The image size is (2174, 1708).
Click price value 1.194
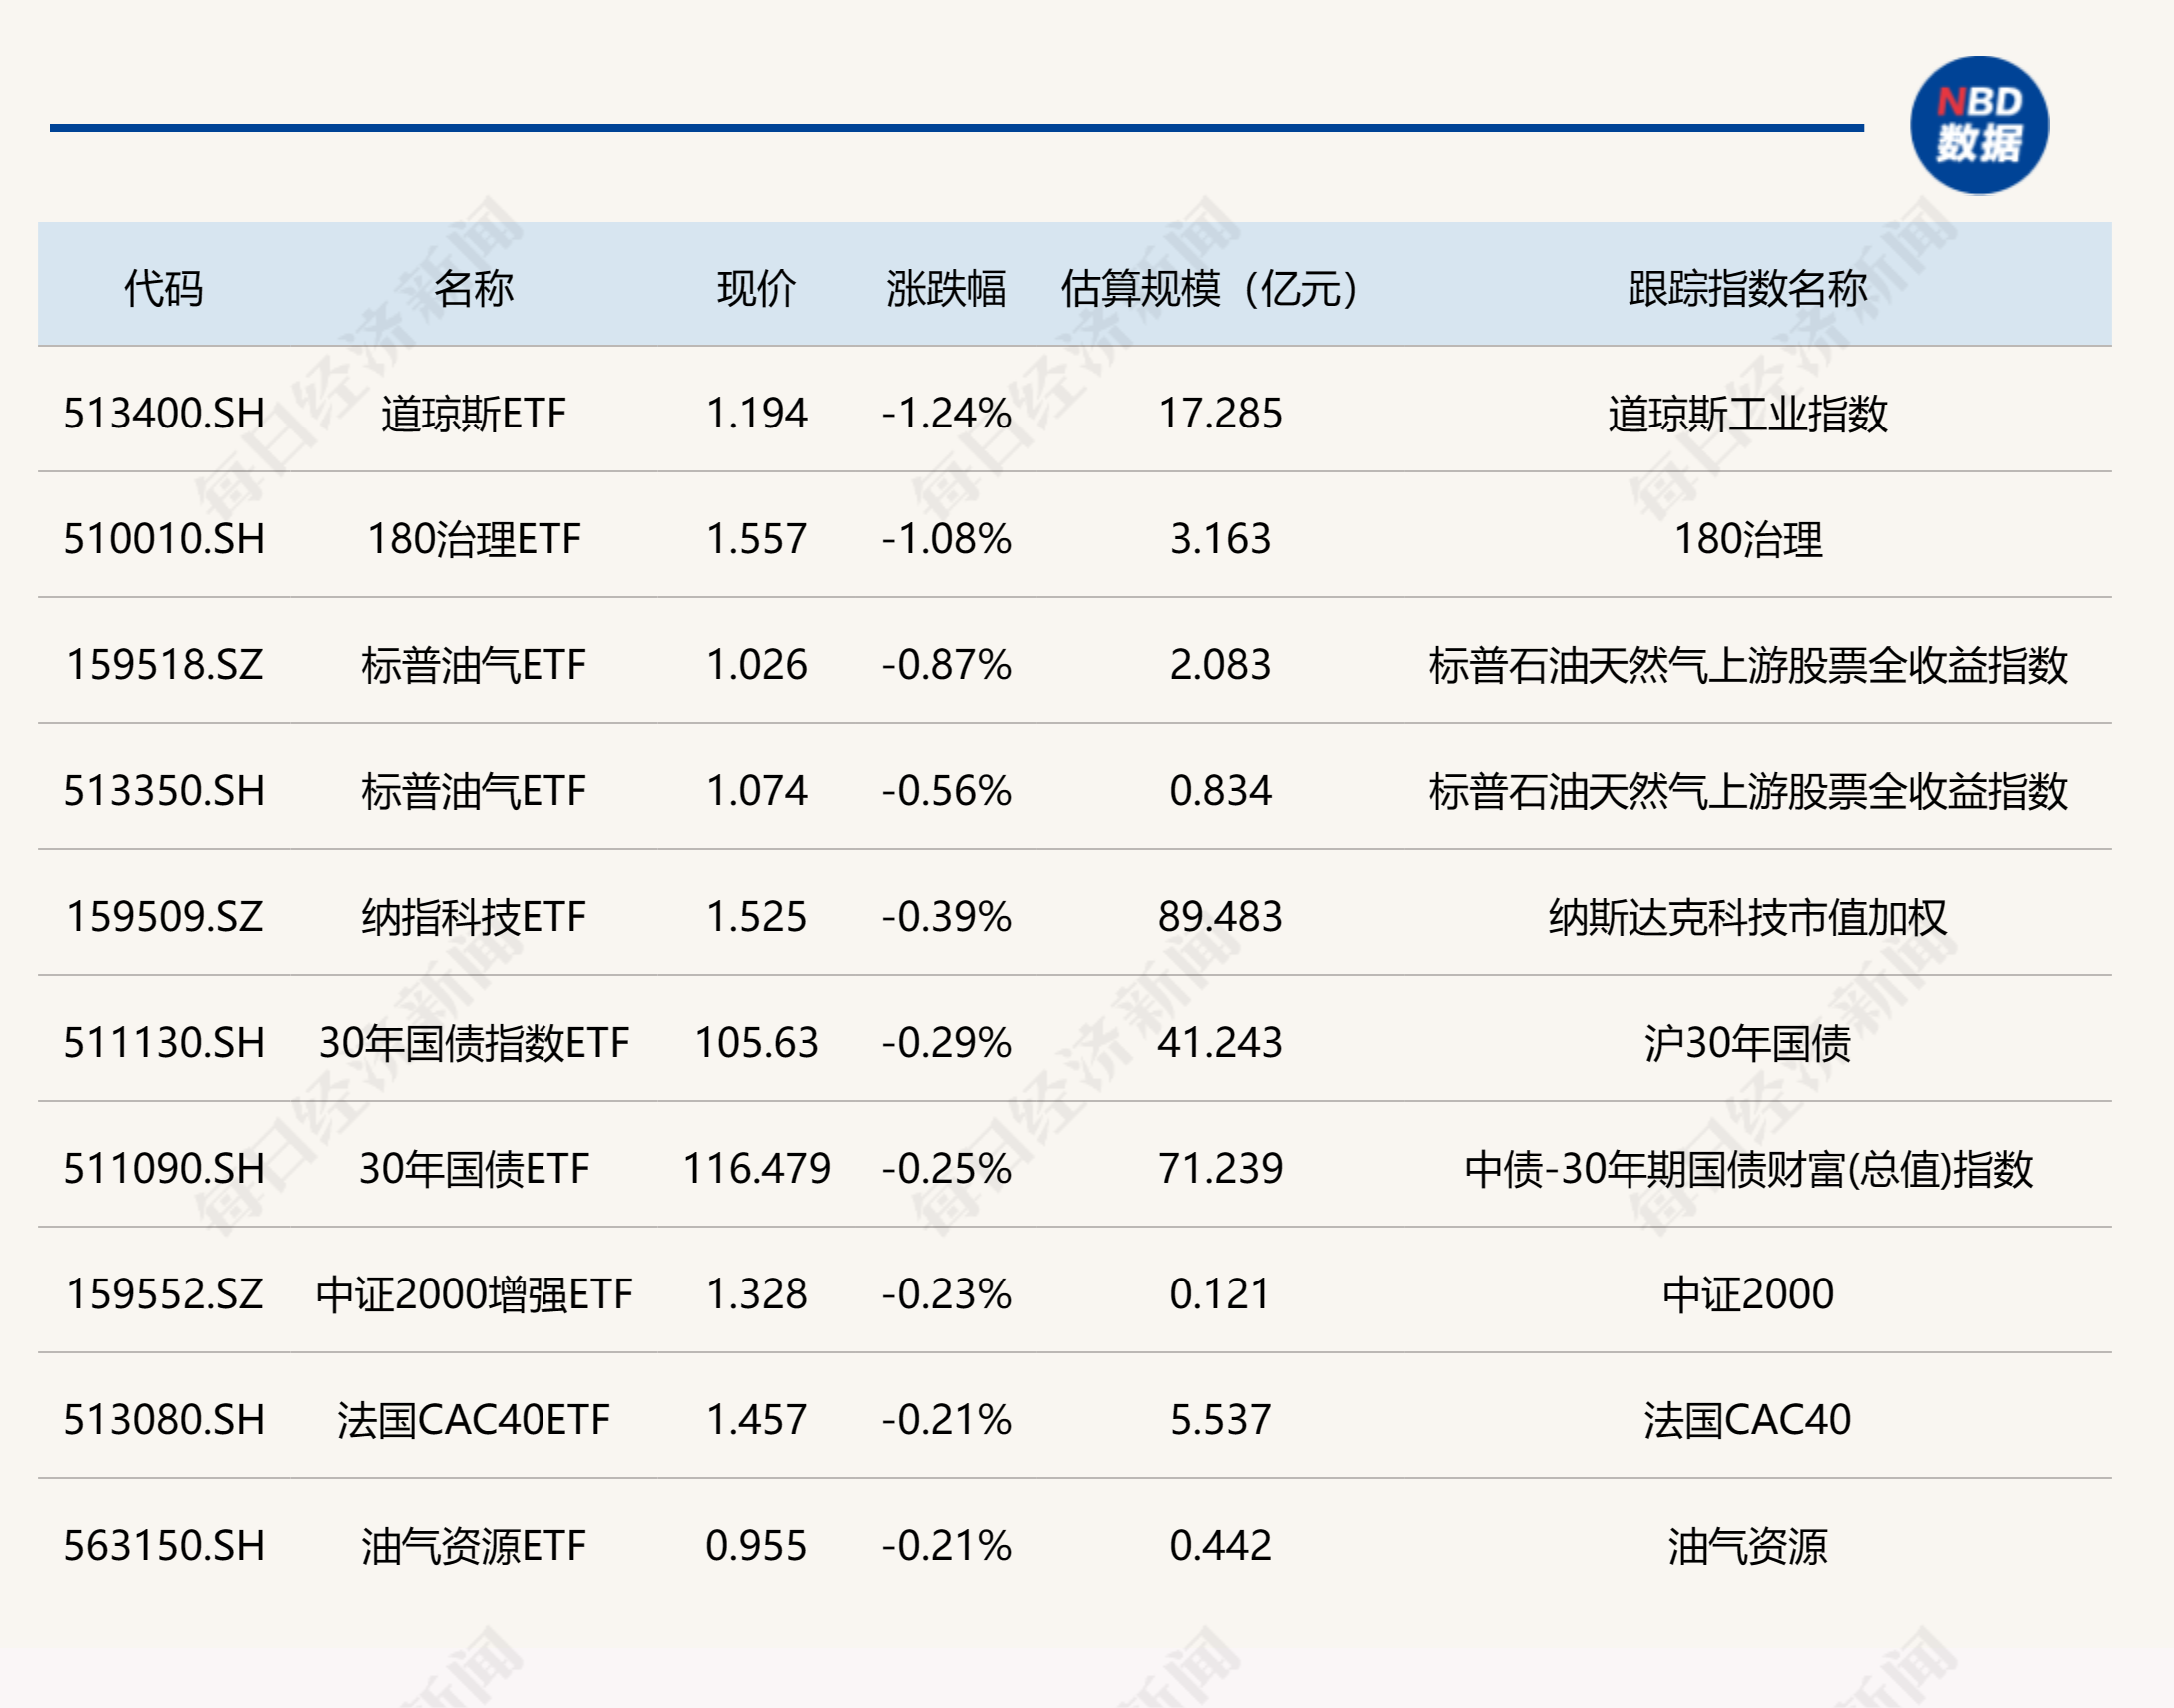756,413
